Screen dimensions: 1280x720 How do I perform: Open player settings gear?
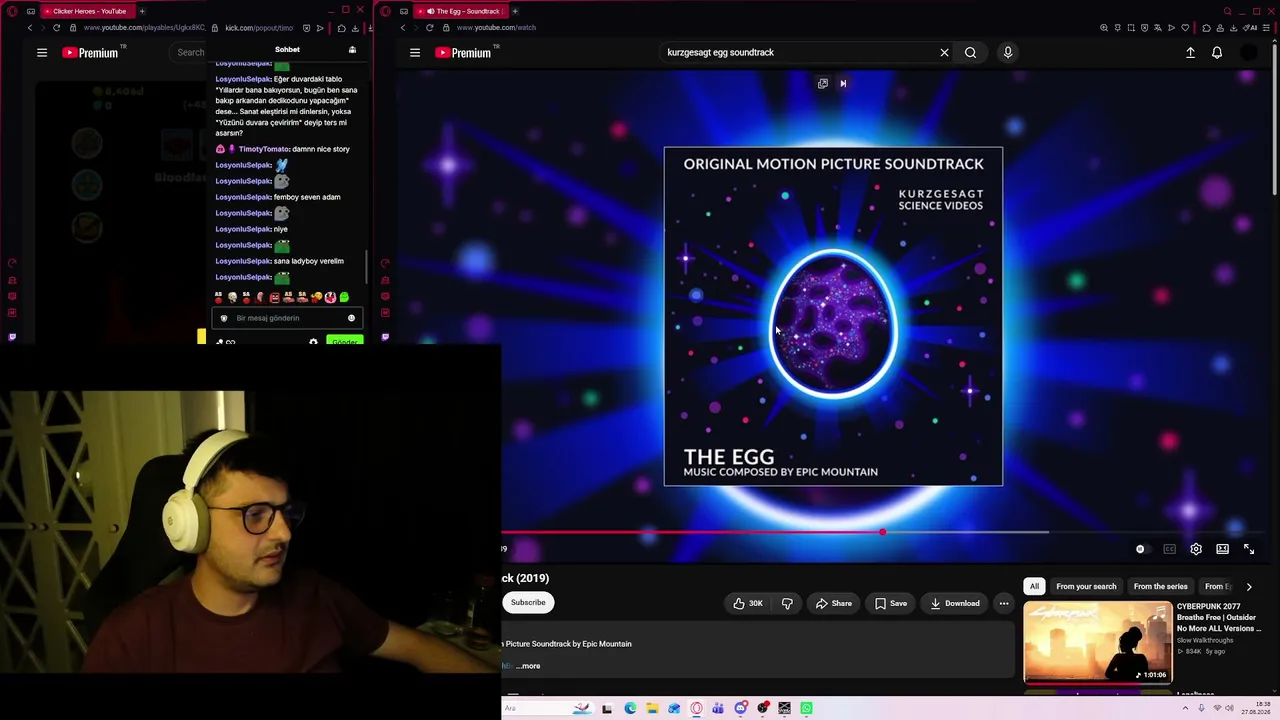point(1196,549)
